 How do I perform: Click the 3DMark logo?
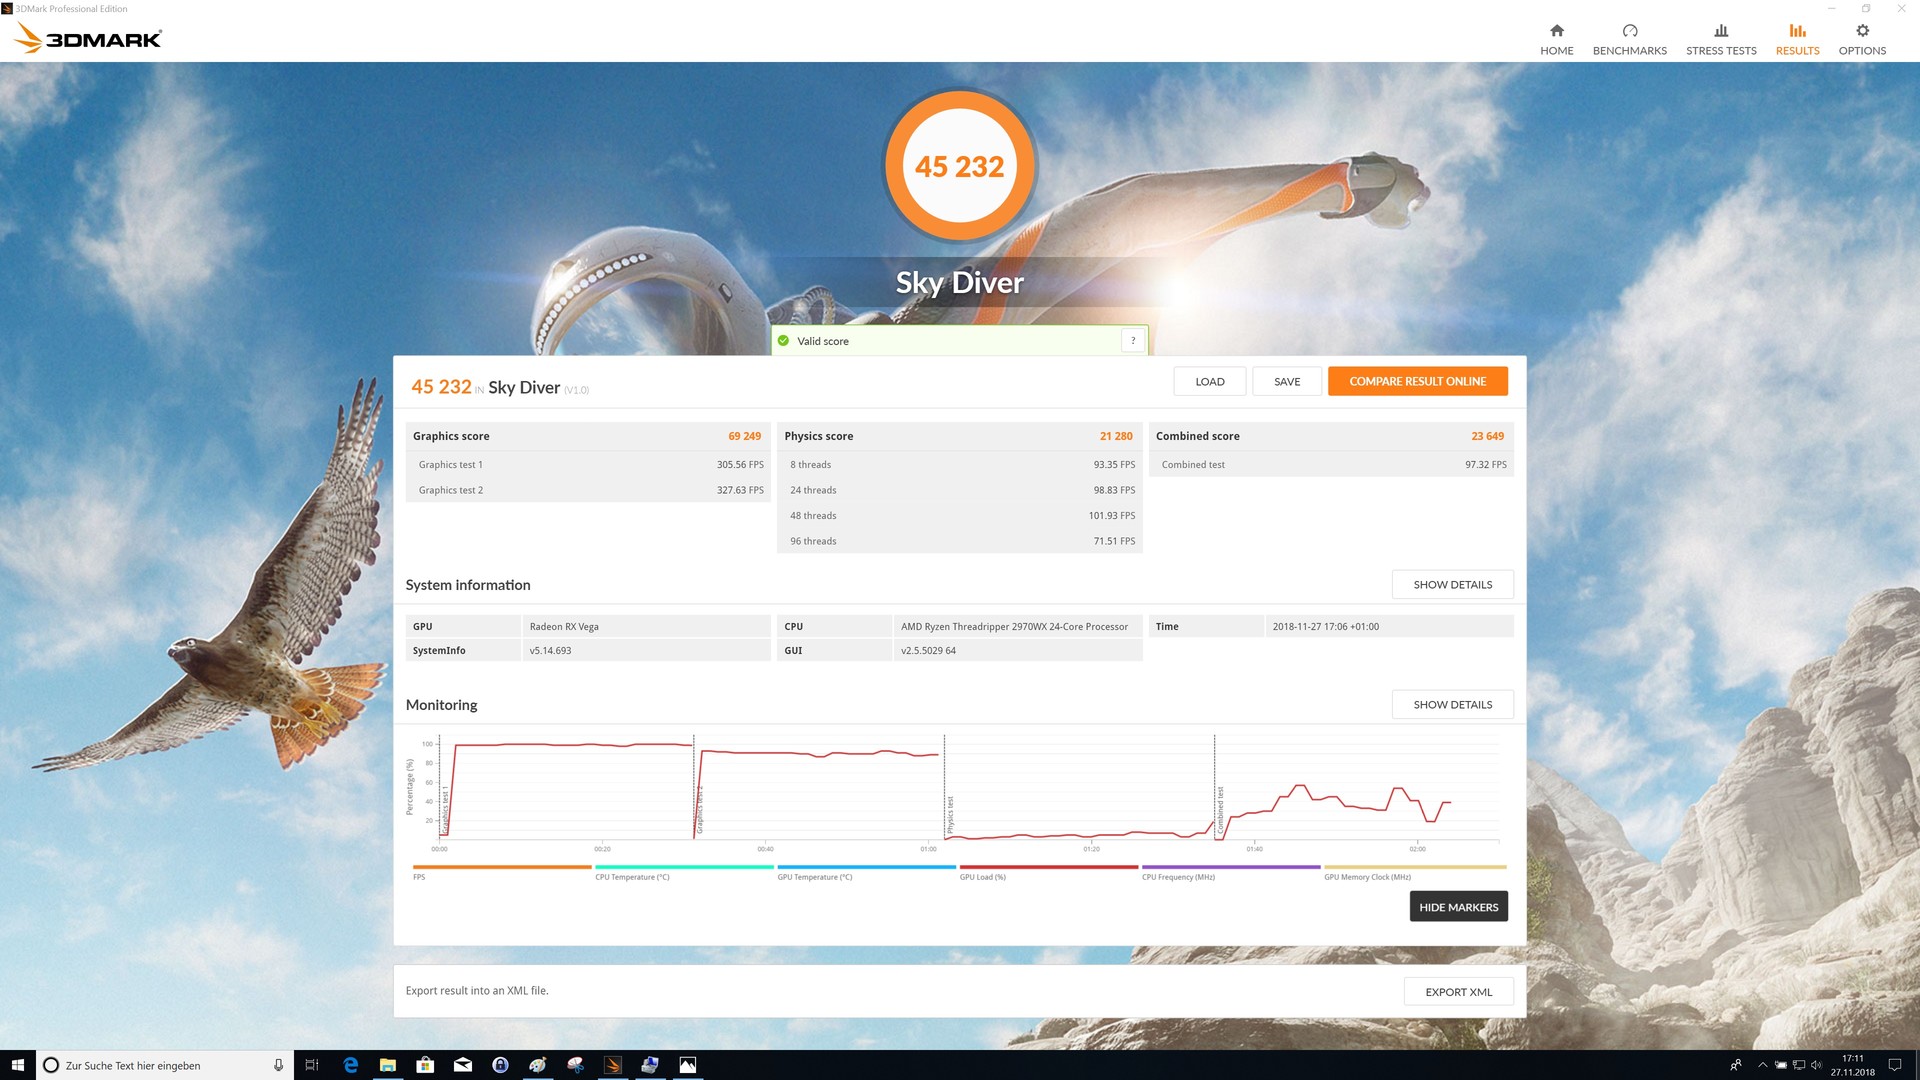coord(88,38)
